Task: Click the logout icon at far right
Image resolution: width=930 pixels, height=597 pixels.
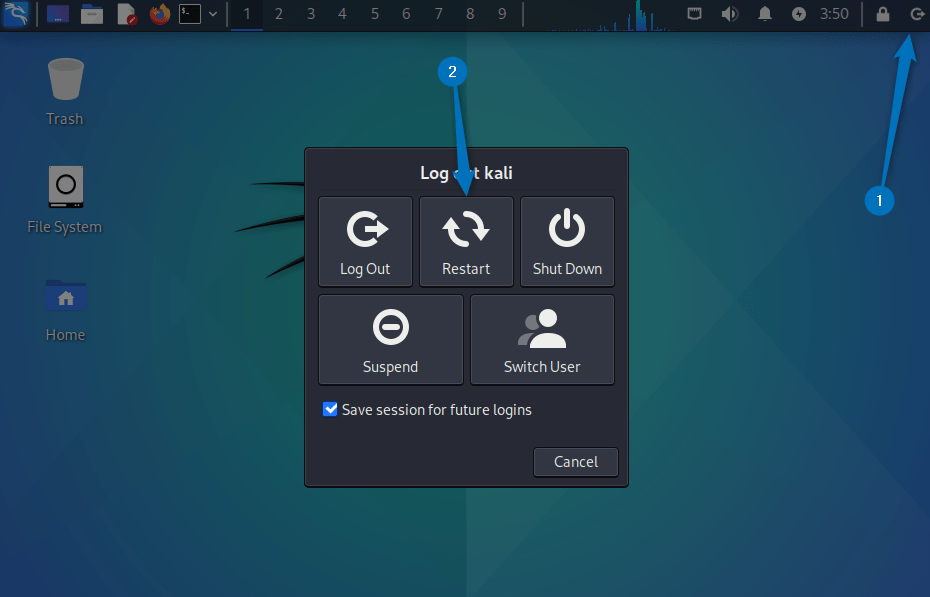Action: coord(918,14)
